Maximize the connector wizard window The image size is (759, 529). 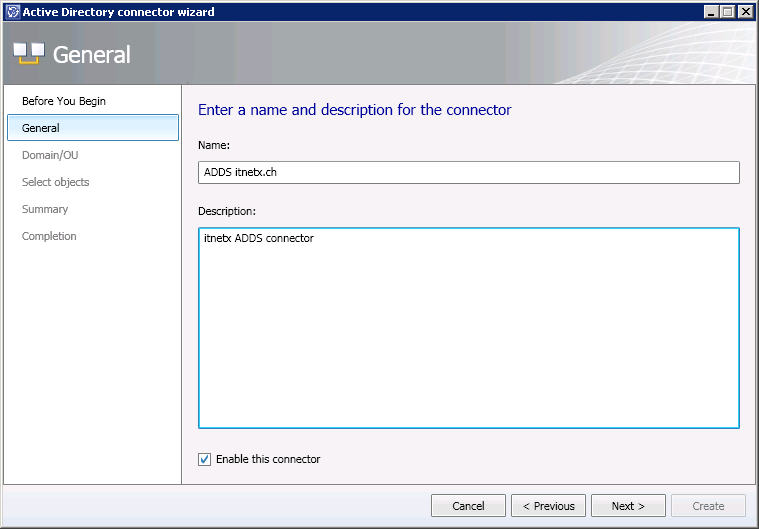click(x=727, y=12)
